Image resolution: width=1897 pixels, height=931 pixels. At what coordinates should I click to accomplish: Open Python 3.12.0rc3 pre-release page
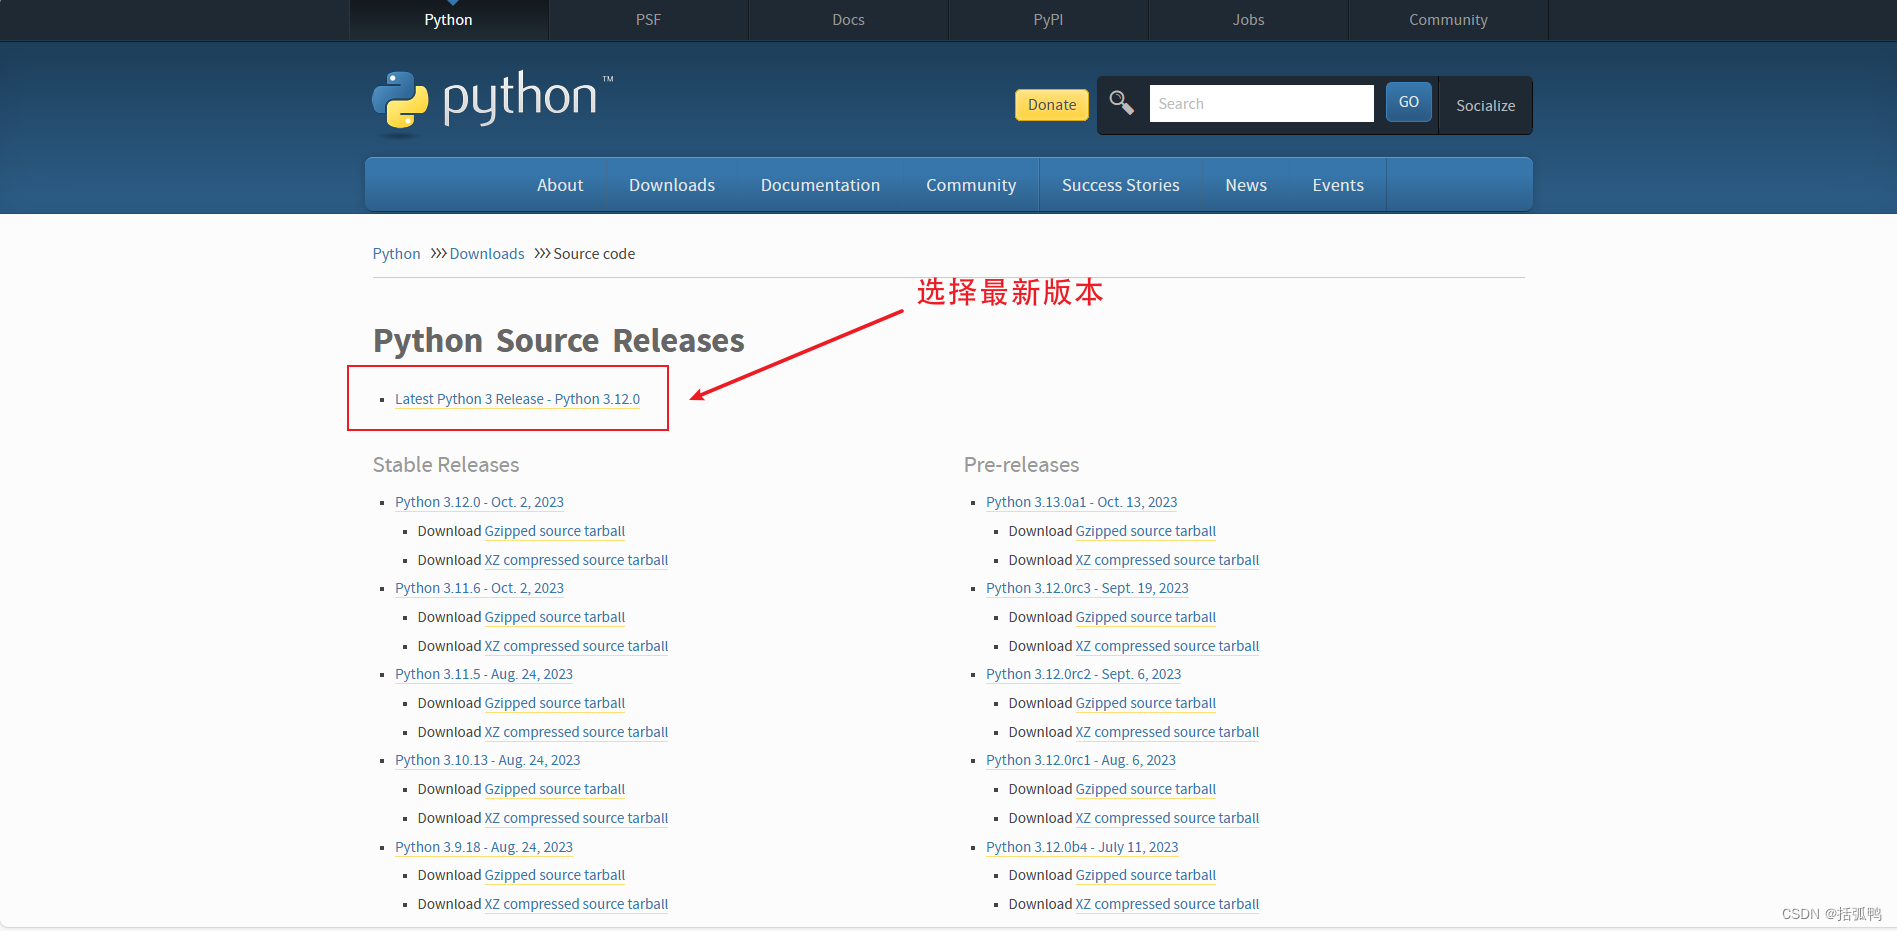tap(1087, 588)
